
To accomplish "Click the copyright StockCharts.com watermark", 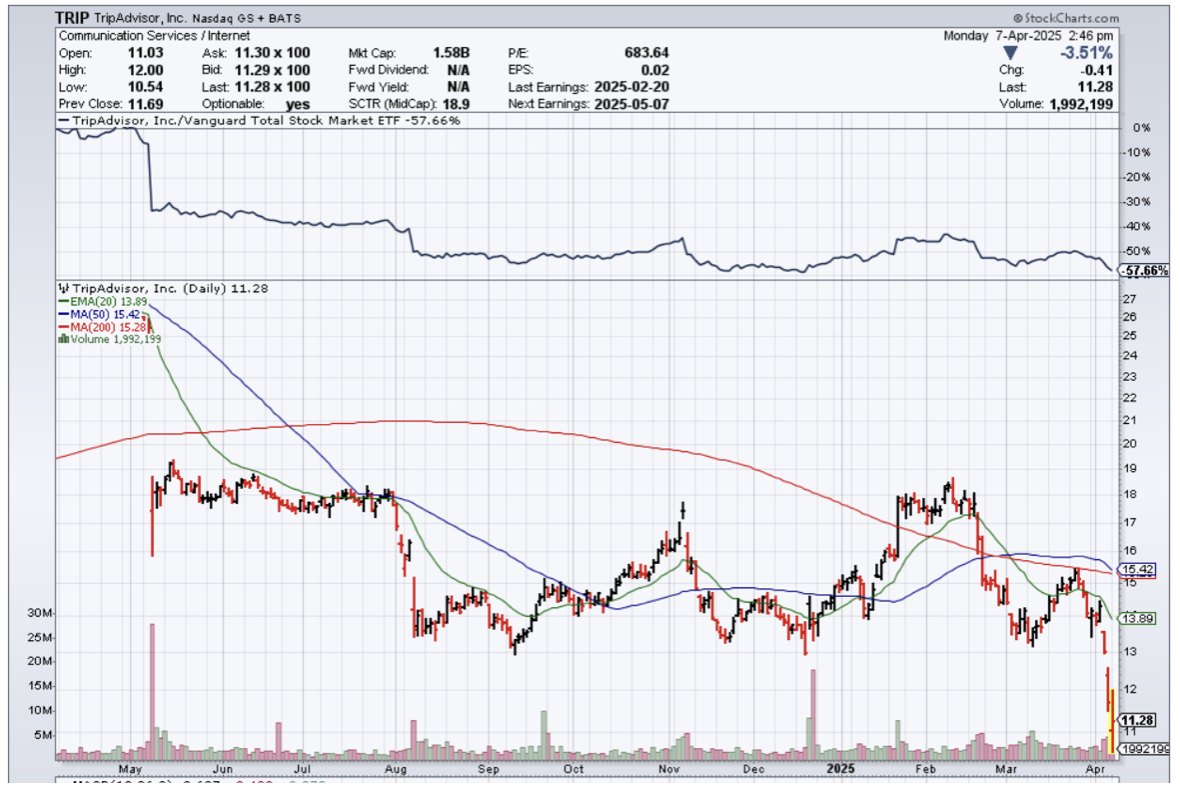I will (x=1066, y=18).
